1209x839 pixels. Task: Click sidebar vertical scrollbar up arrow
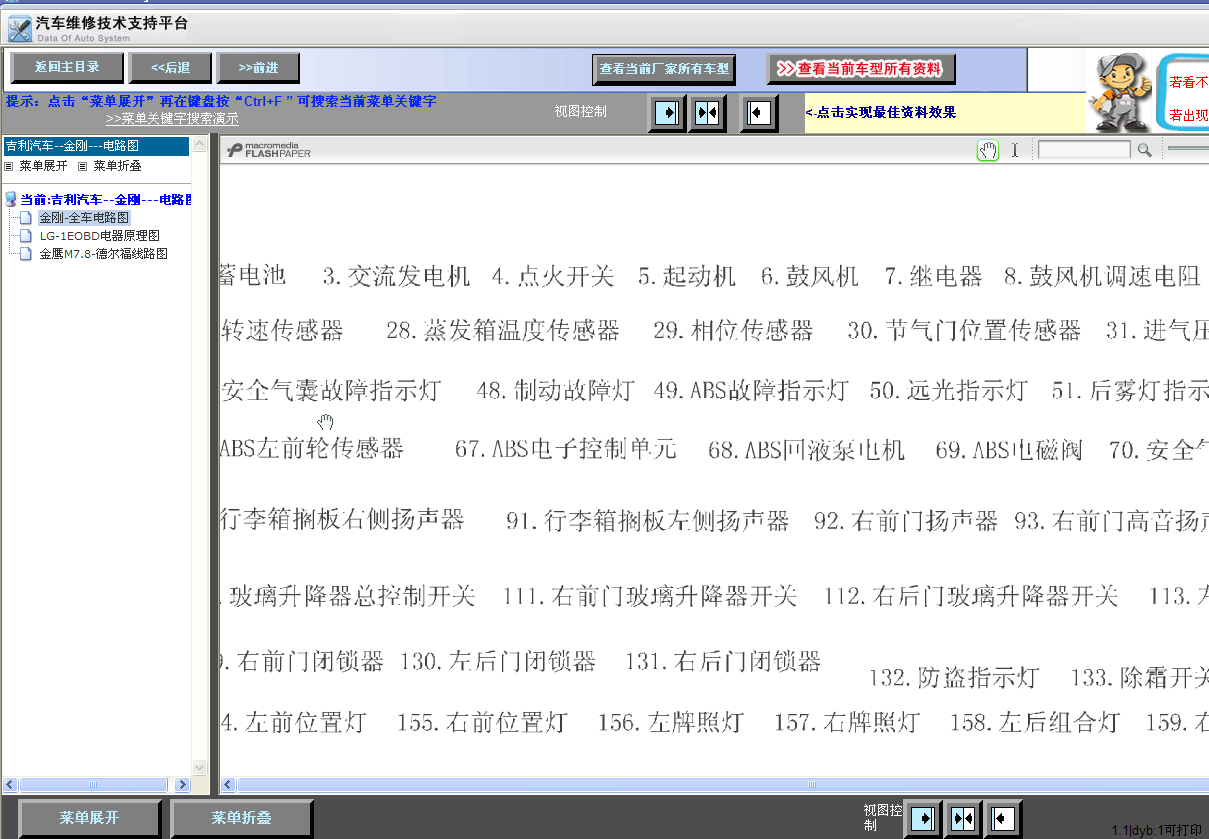click(199, 145)
